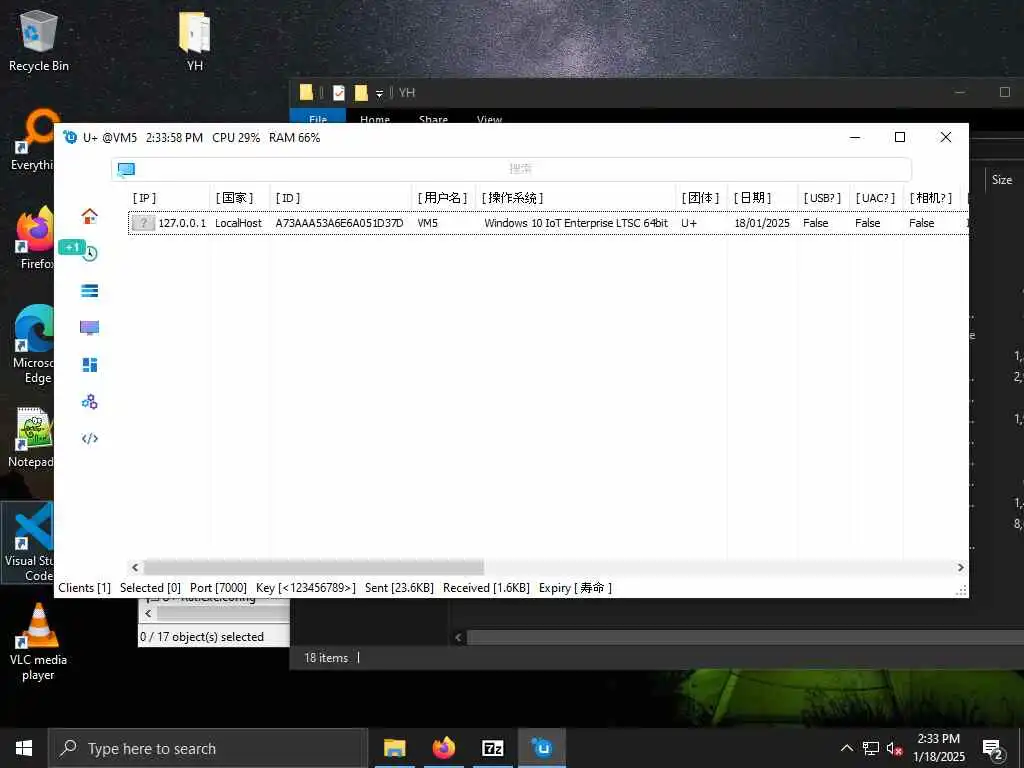Click the new folder icon in YH title bar
Viewport: 1024px width, 768px height.
point(361,93)
